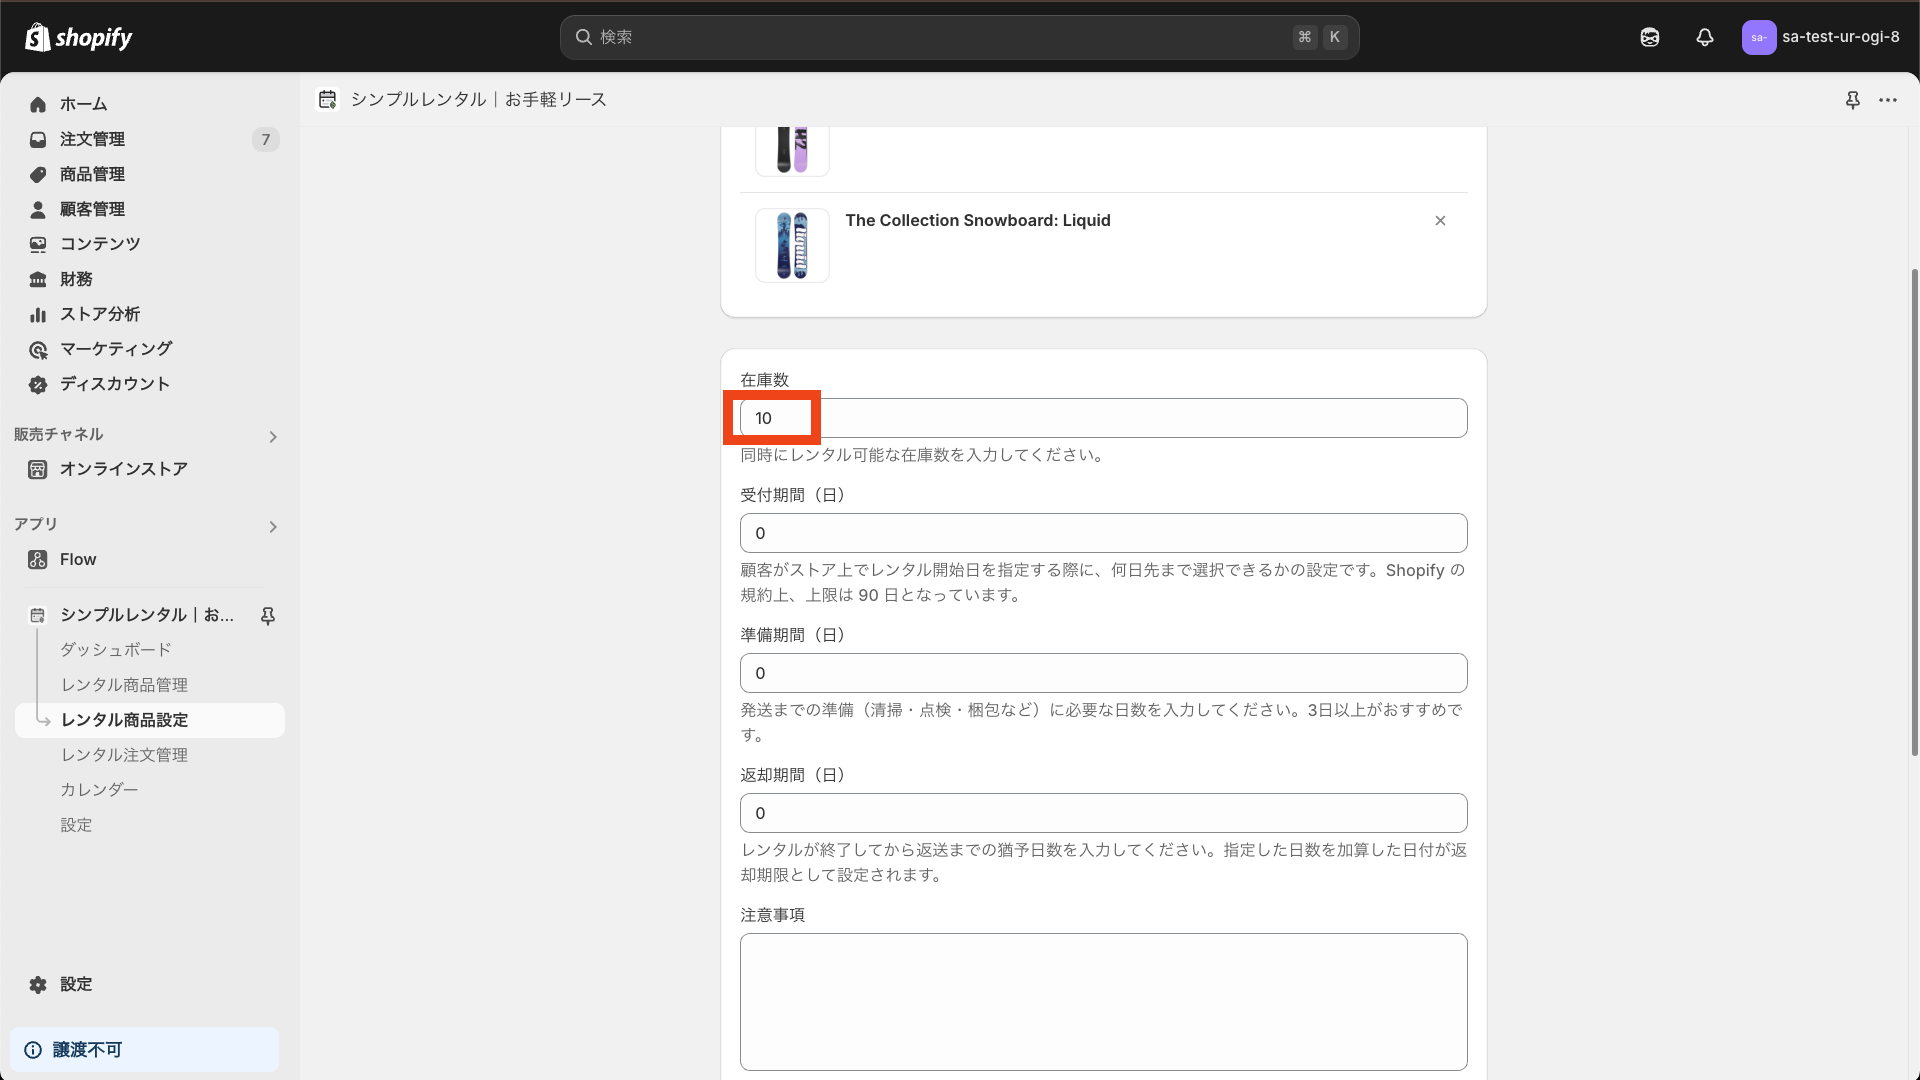Select 注文管理 in the sidebar
Viewport: 1920px width, 1080px height.
(92, 139)
